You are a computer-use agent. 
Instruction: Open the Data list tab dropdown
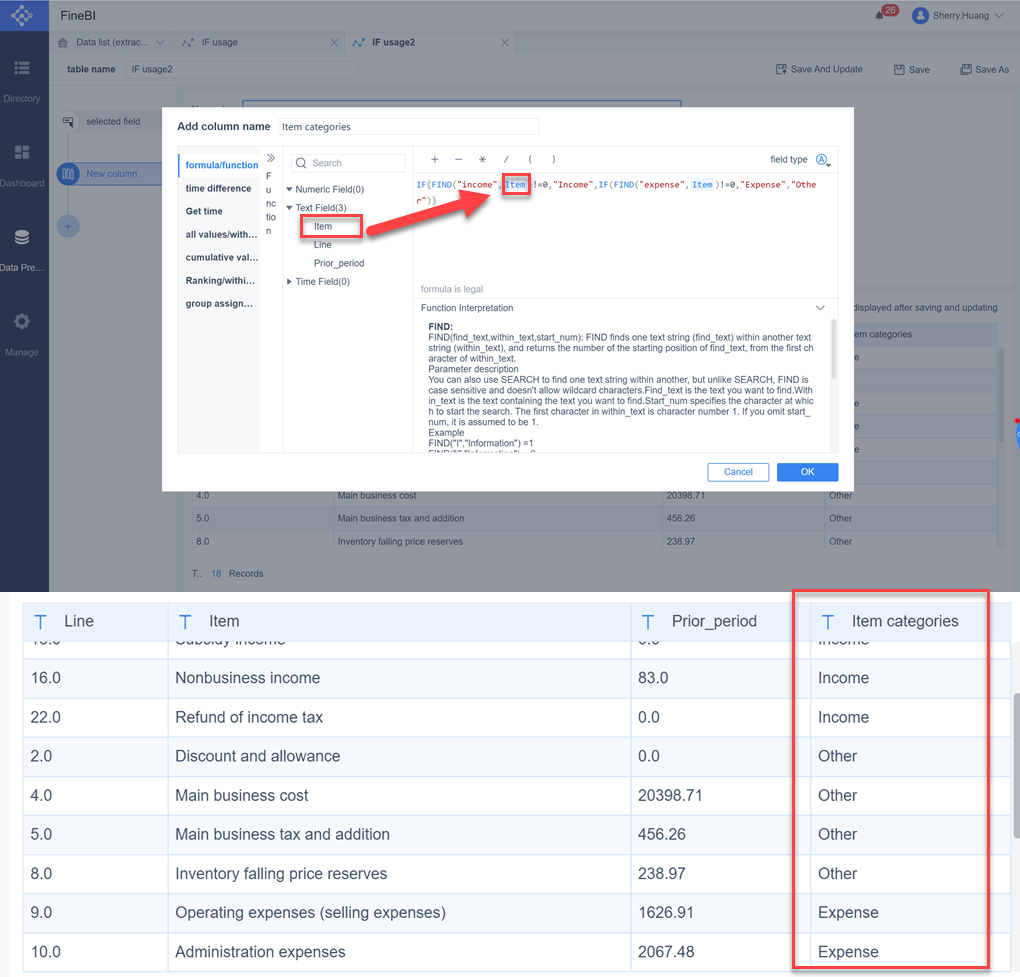160,42
